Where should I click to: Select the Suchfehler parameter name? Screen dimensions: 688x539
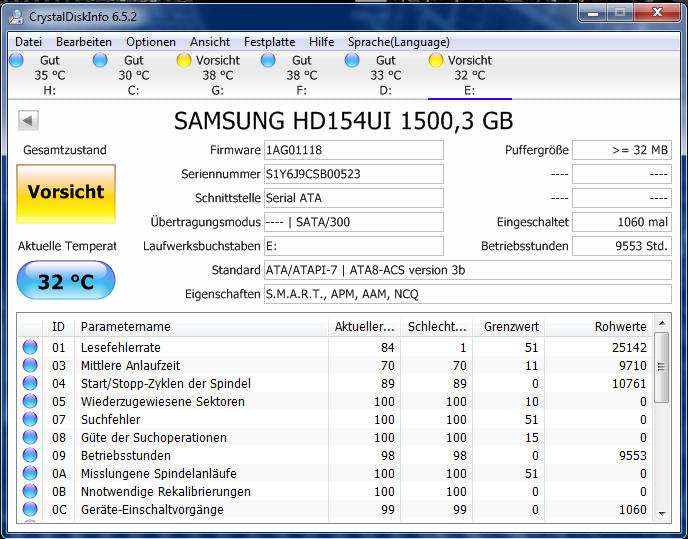(x=111, y=420)
